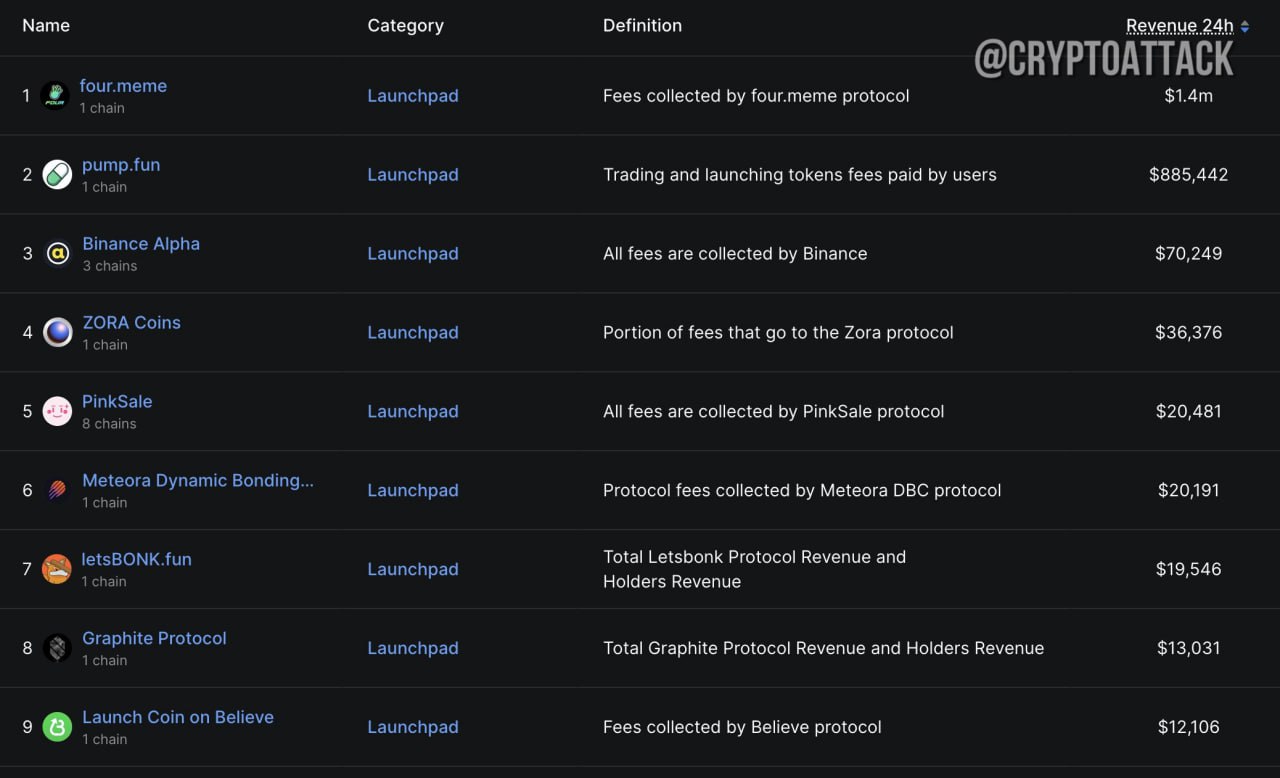Click the Revenue 24h column header
Image resolution: width=1280 pixels, height=778 pixels.
[1180, 27]
